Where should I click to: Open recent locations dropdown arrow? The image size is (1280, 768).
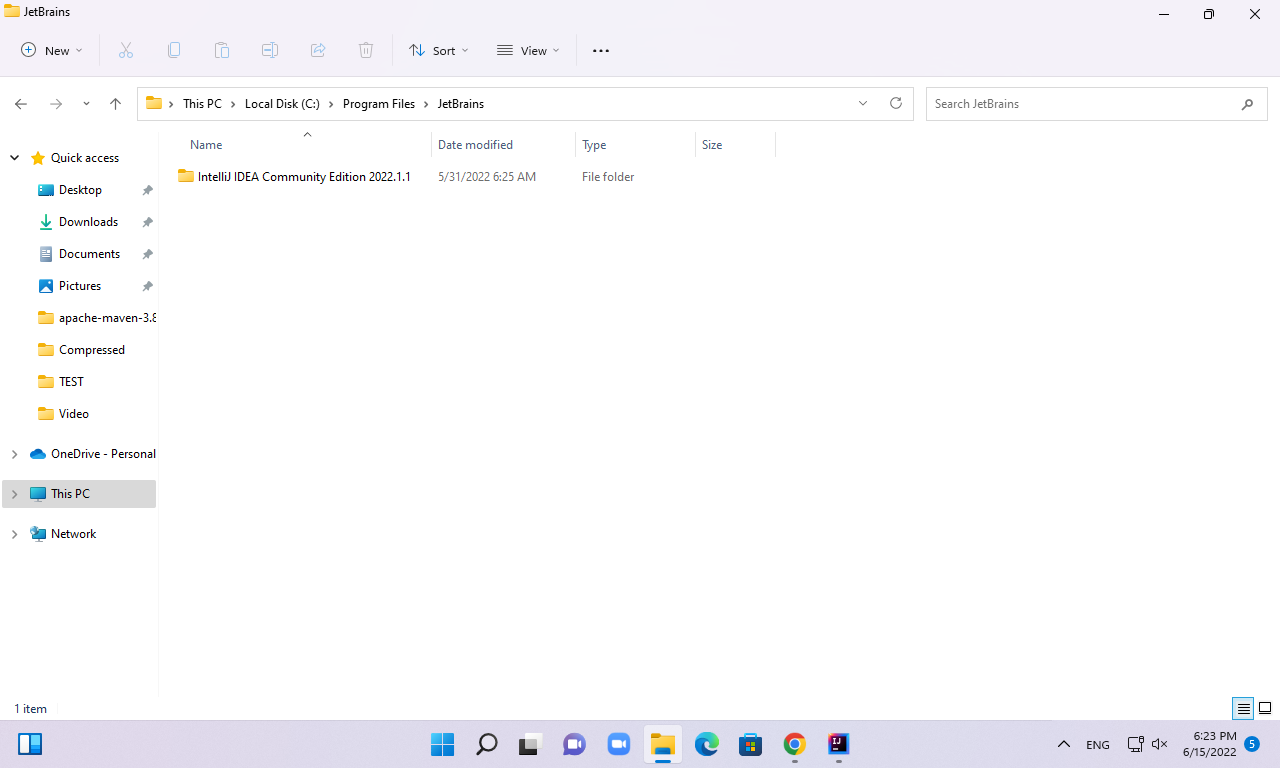point(86,104)
